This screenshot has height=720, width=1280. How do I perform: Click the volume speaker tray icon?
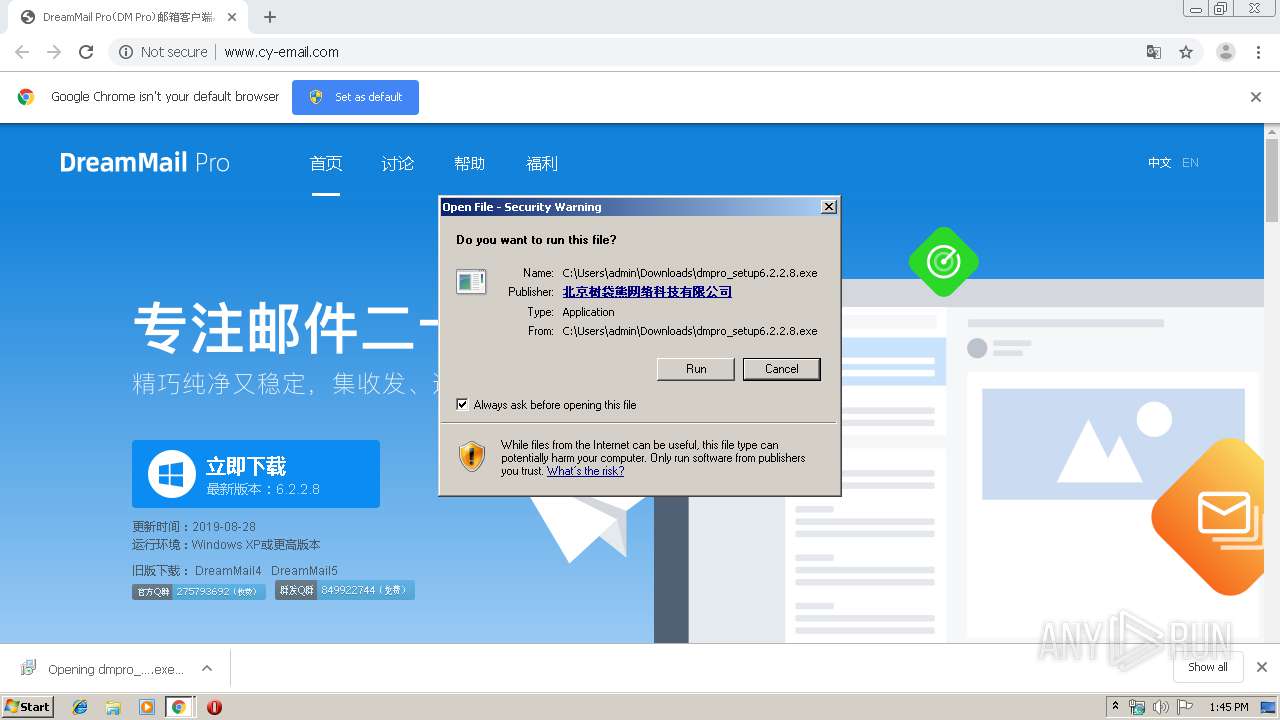pyautogui.click(x=1161, y=707)
